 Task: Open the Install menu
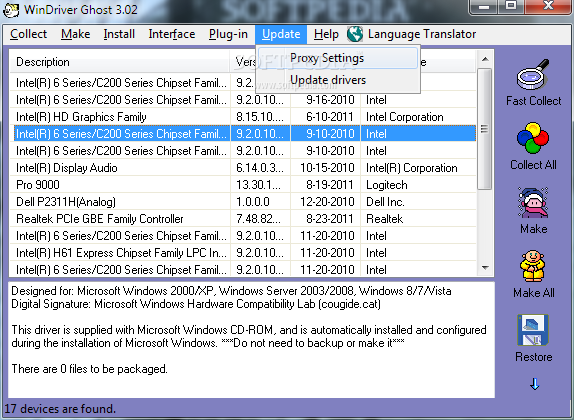(x=119, y=34)
